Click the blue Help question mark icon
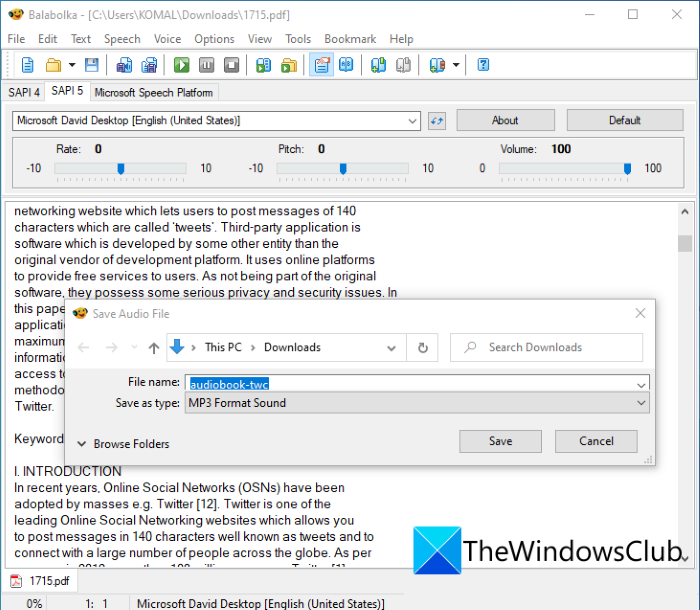Screen dimensions: 700x610 pos(484,65)
